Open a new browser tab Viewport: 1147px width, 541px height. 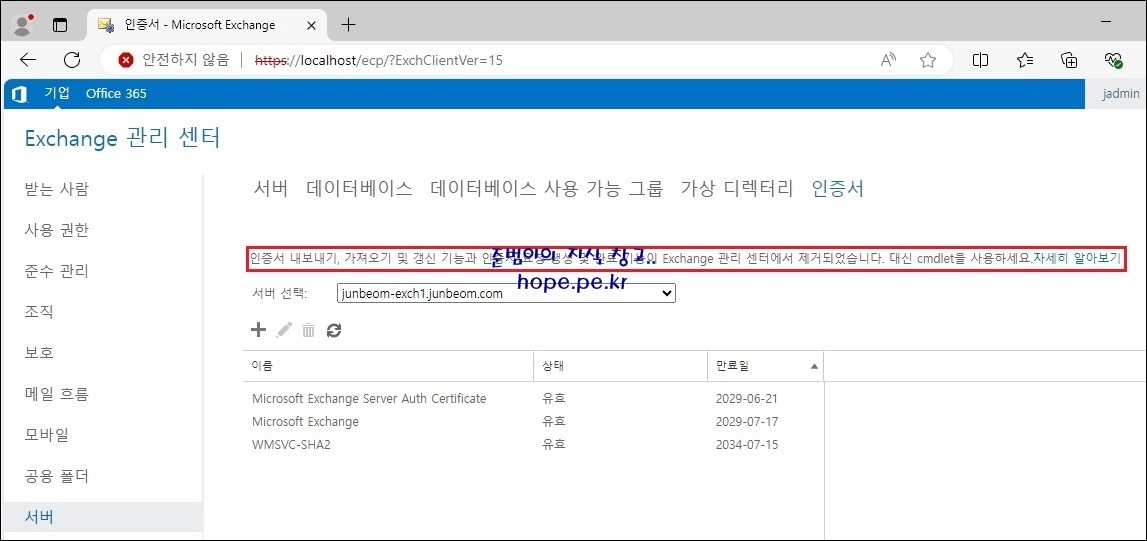point(349,25)
